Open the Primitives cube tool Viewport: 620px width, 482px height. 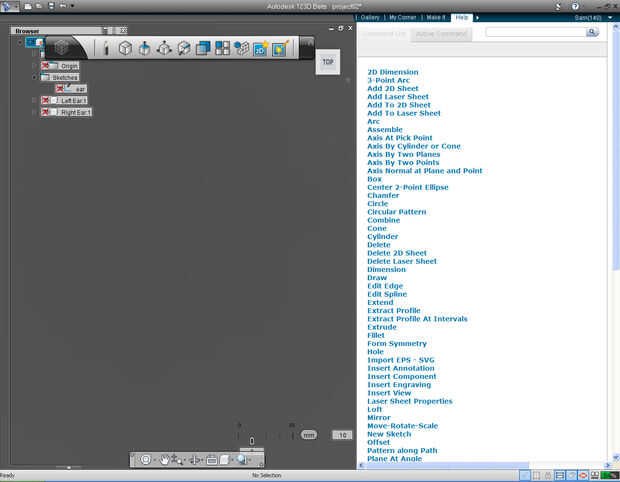(x=125, y=48)
